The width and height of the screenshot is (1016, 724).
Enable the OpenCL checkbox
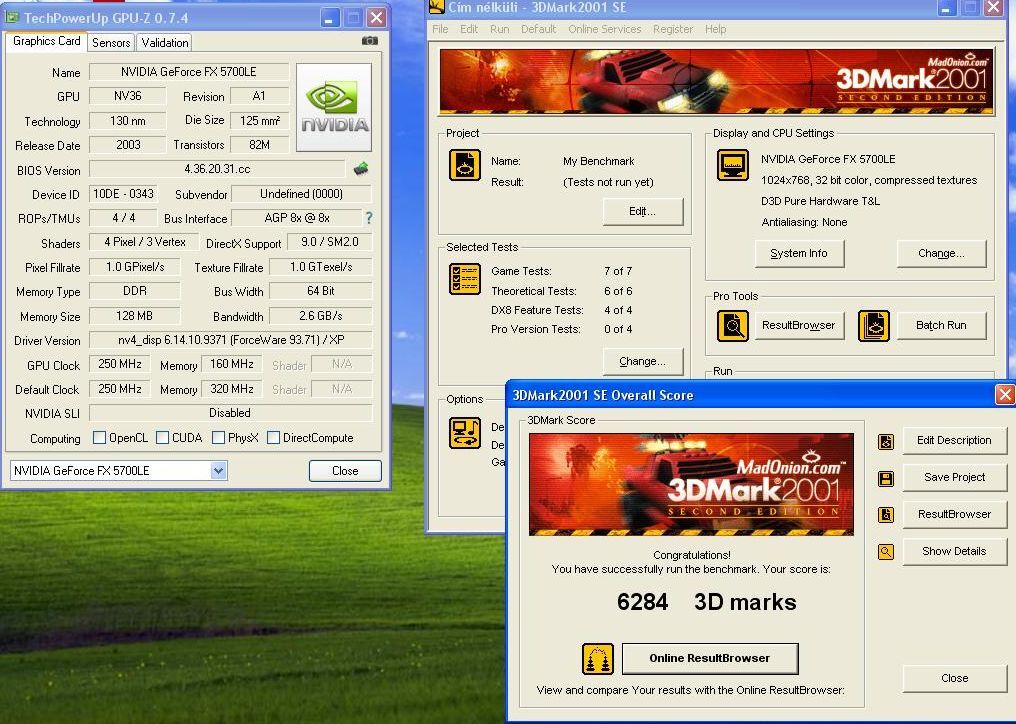coord(99,438)
